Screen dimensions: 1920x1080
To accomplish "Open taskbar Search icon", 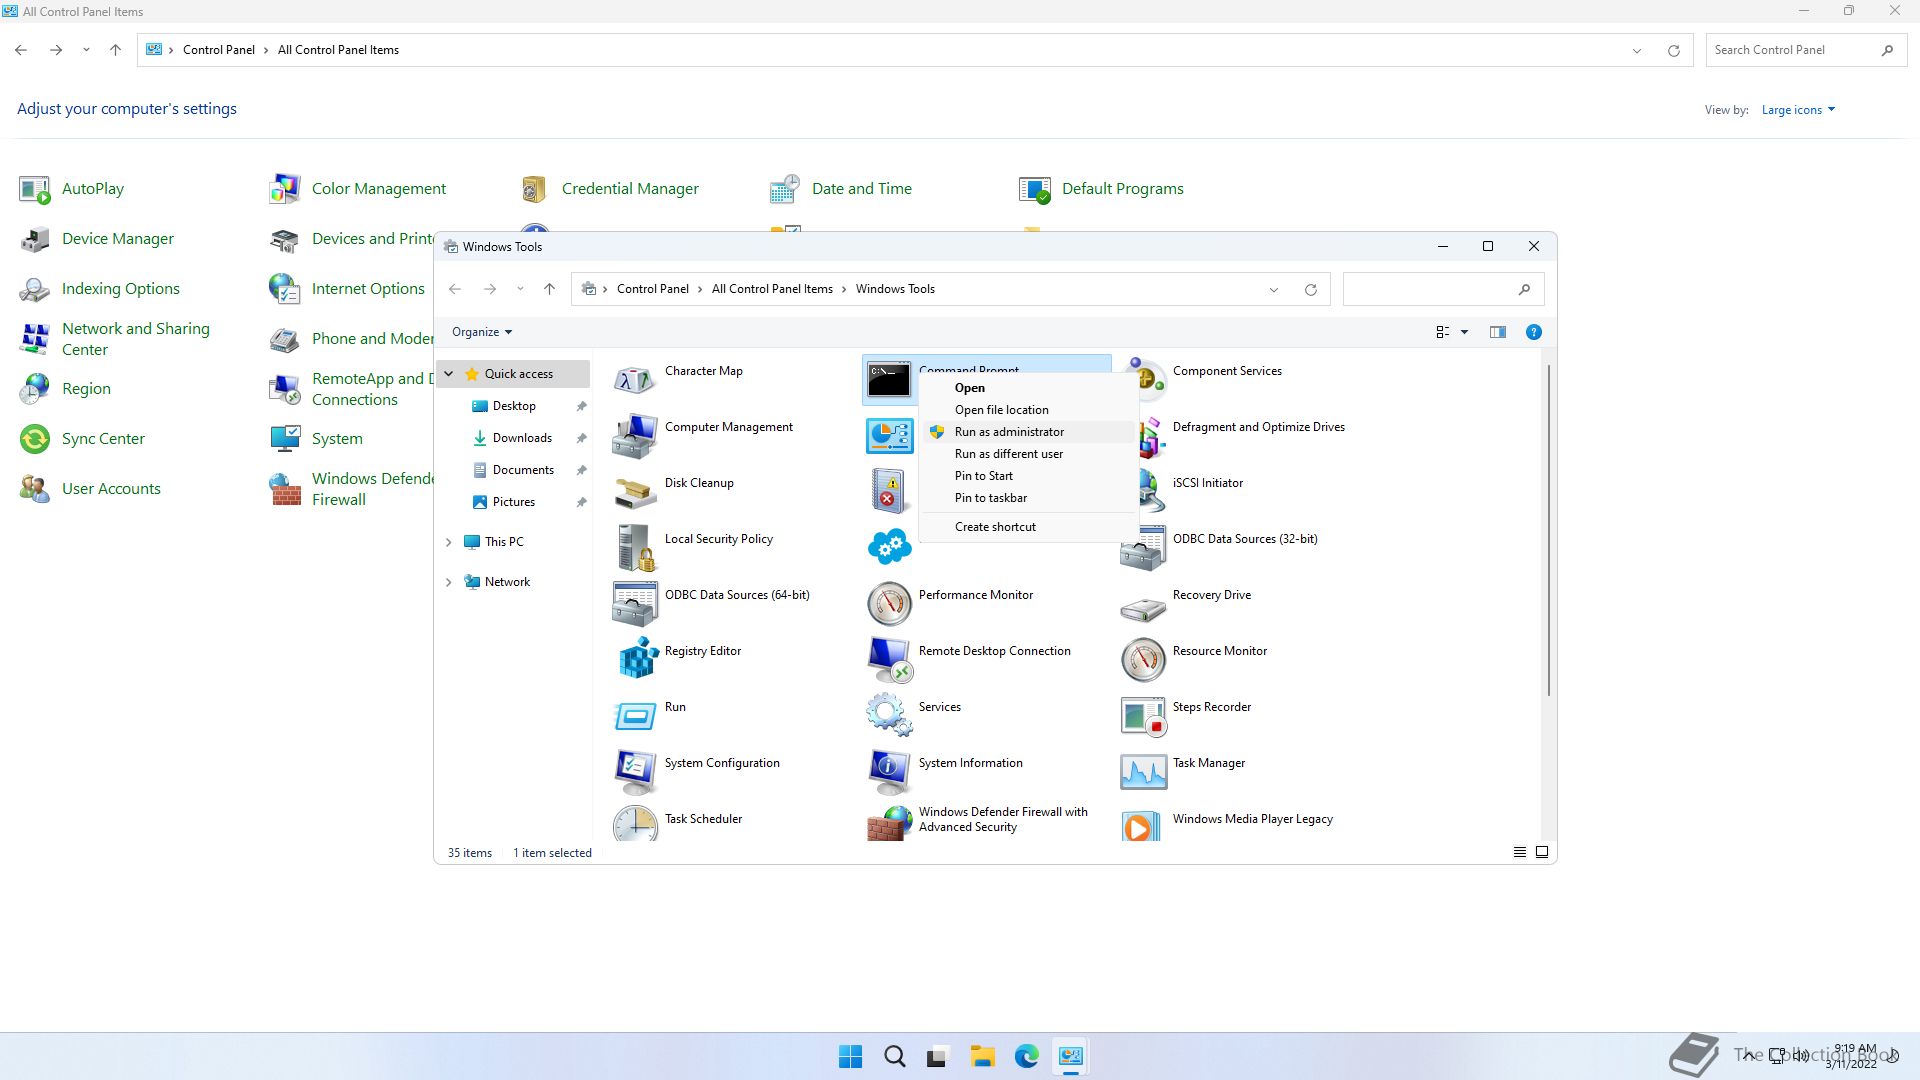I will coord(895,1057).
